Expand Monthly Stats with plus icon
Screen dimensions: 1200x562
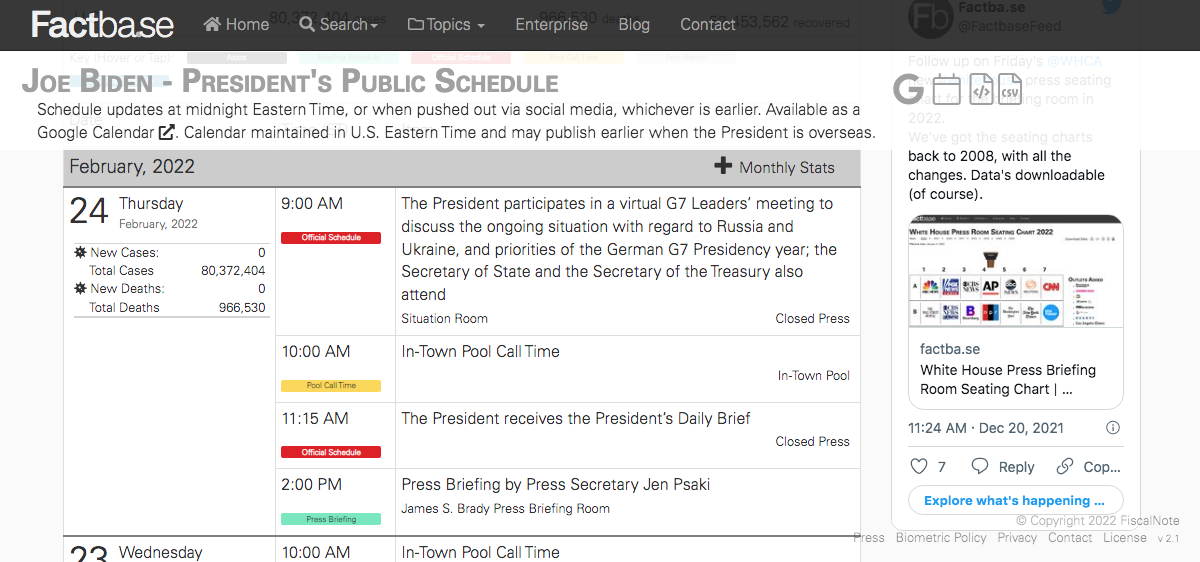[x=774, y=167]
